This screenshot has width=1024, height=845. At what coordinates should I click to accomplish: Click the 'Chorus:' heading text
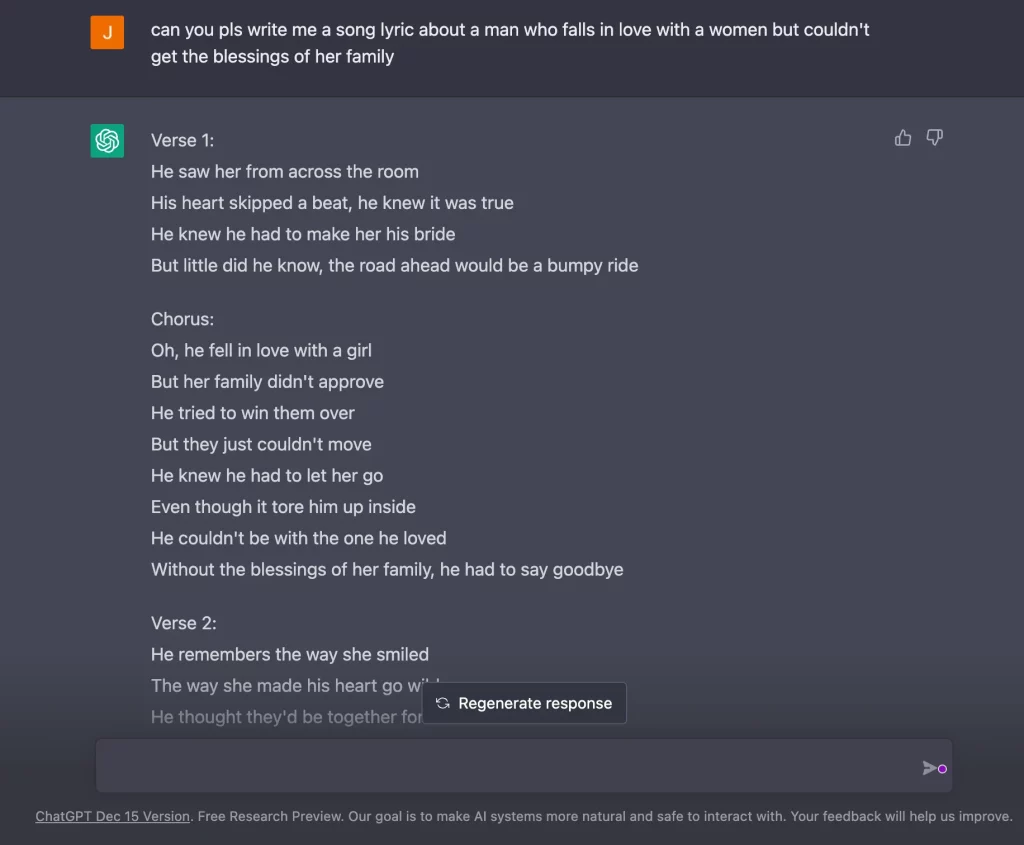[182, 319]
